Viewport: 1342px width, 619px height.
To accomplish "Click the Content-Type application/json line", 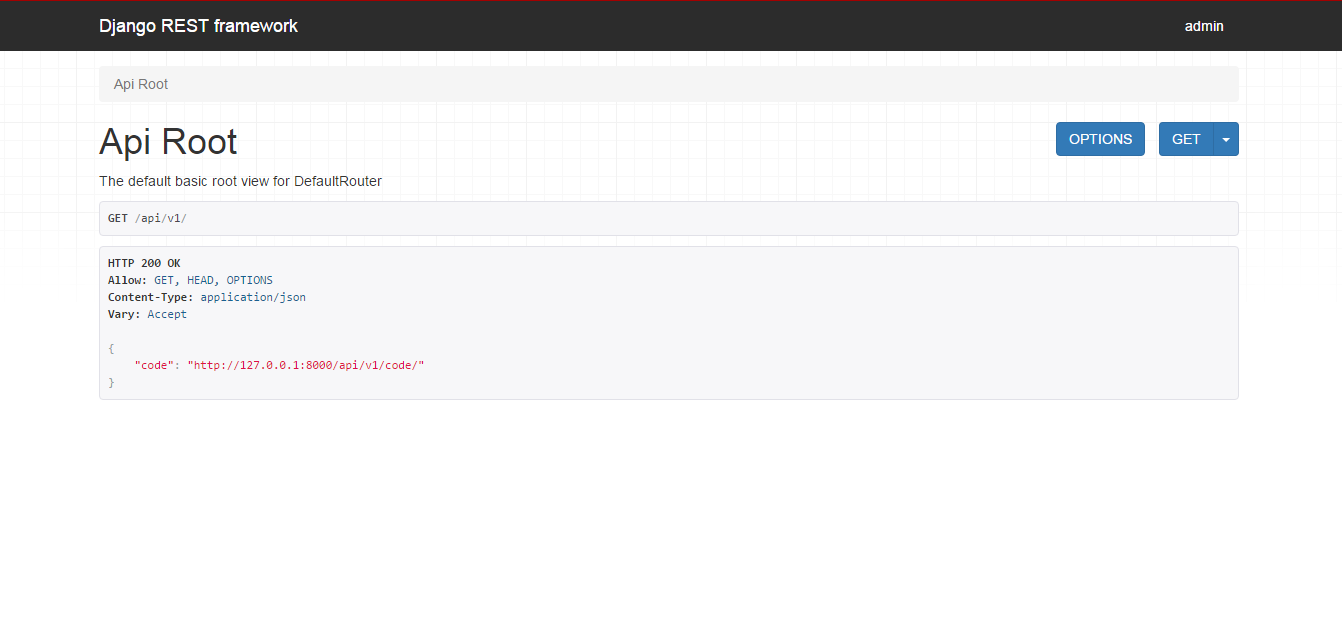I will [x=207, y=297].
